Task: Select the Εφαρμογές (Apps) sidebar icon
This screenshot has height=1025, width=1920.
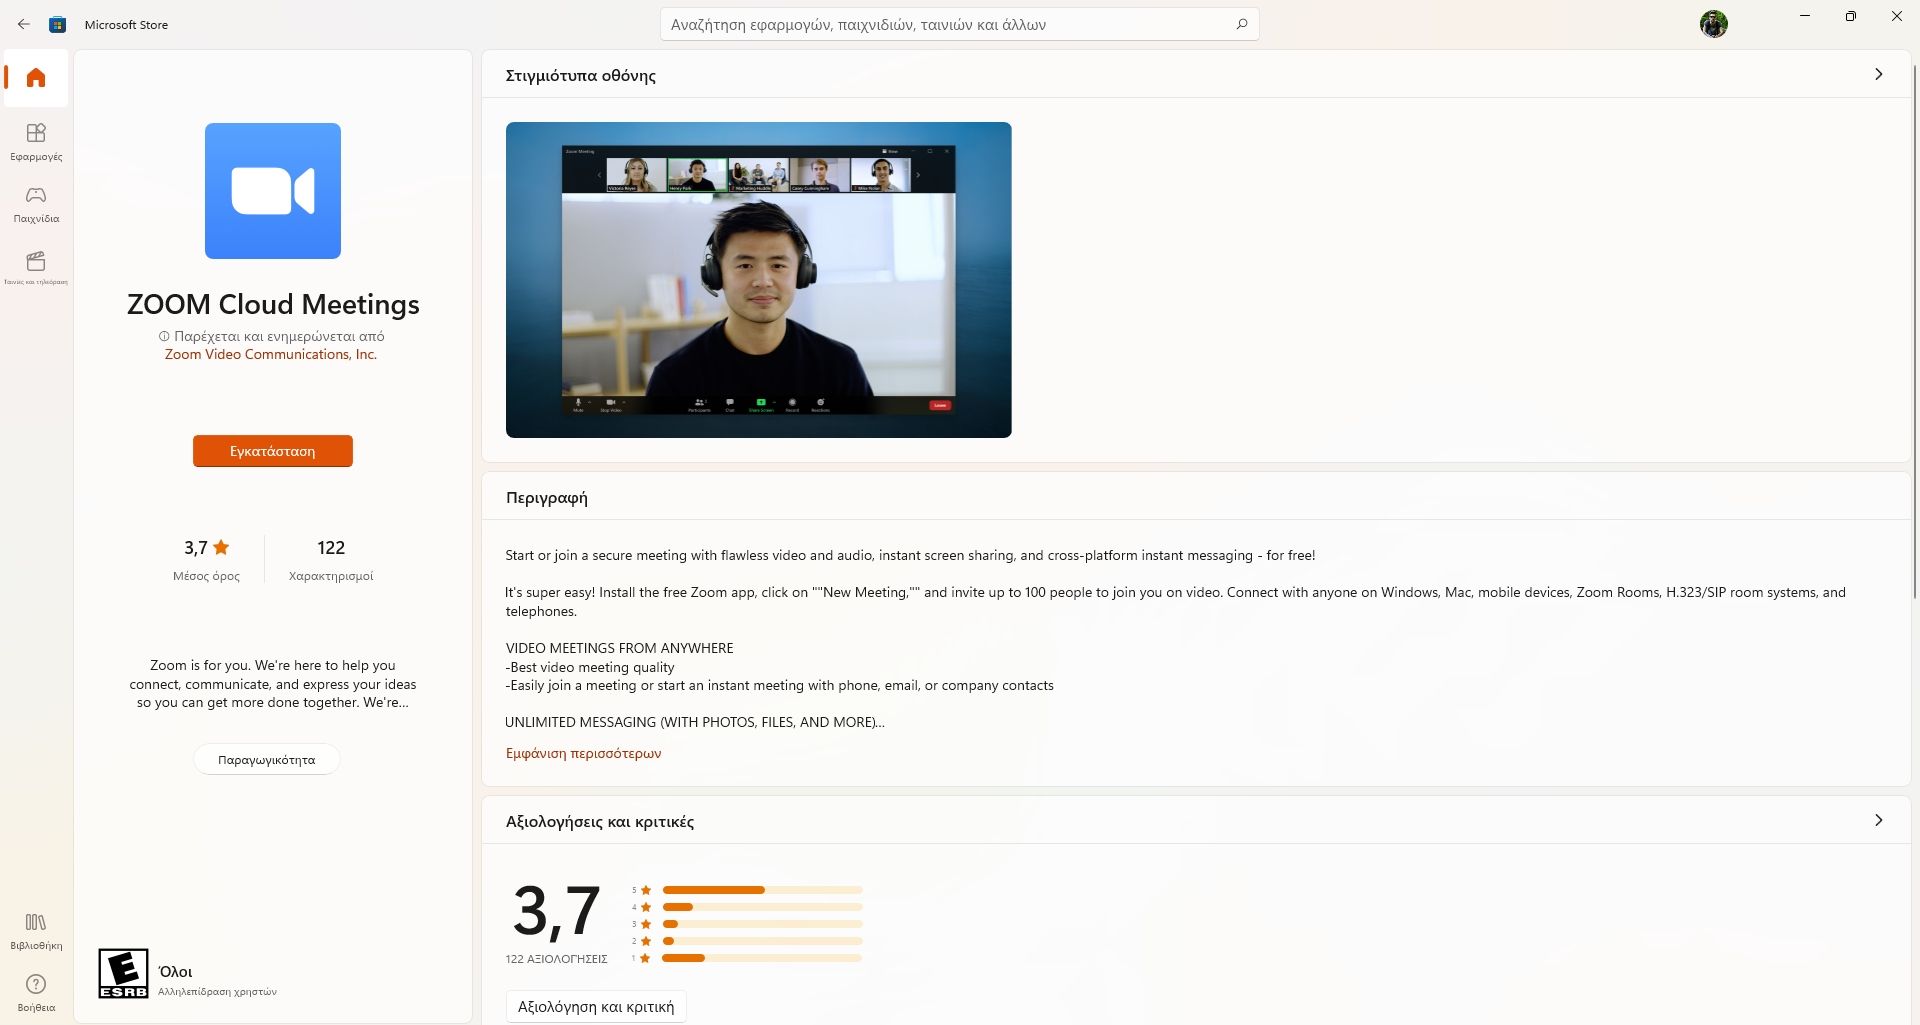Action: [35, 140]
